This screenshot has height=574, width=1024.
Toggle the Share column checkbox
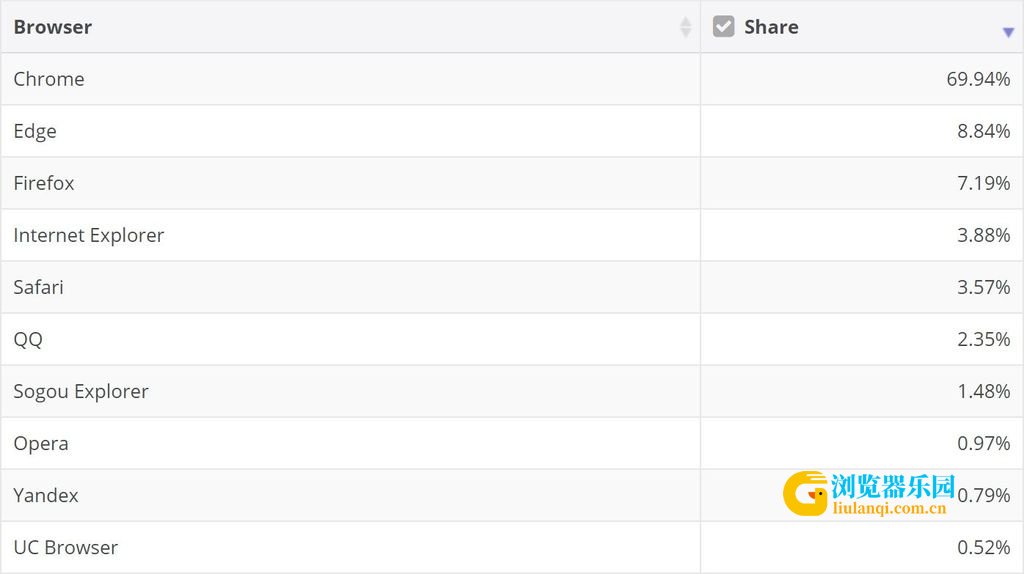point(723,27)
